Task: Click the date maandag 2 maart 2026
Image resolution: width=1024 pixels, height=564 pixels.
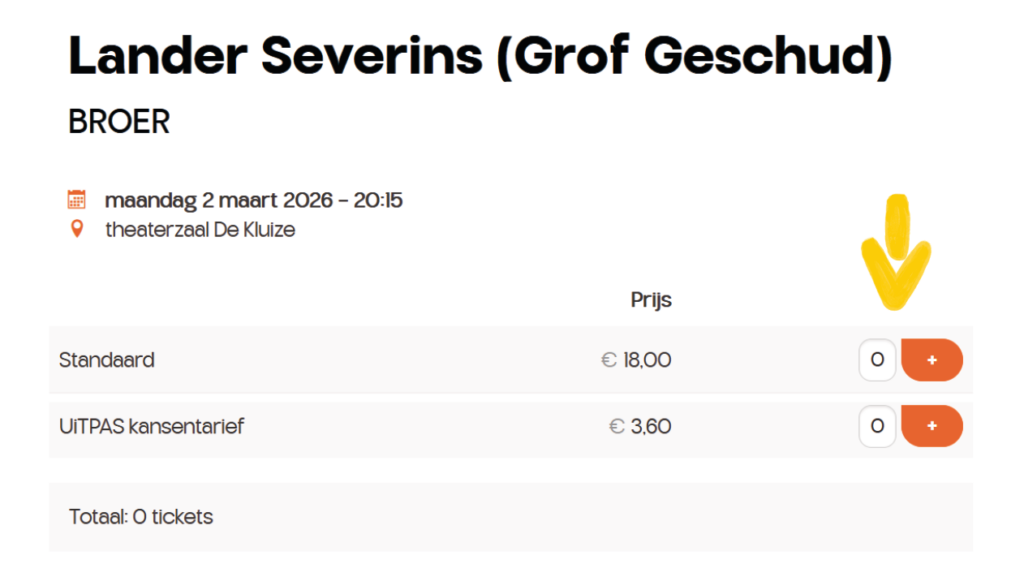Action: pyautogui.click(x=218, y=200)
